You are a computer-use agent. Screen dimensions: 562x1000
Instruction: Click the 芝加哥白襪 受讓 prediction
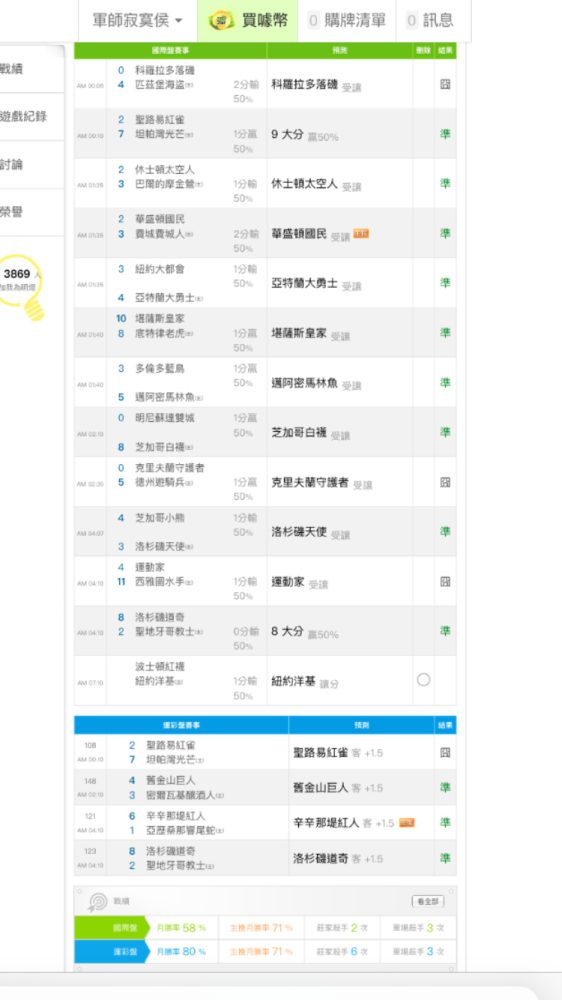[311, 433]
